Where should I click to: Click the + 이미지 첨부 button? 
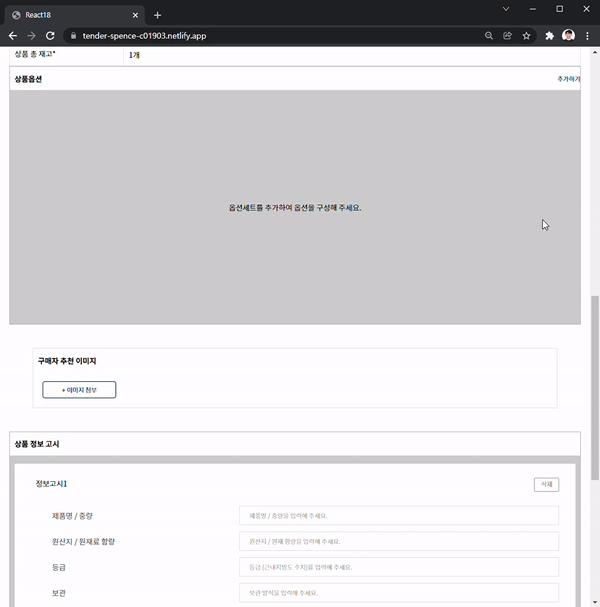point(79,389)
